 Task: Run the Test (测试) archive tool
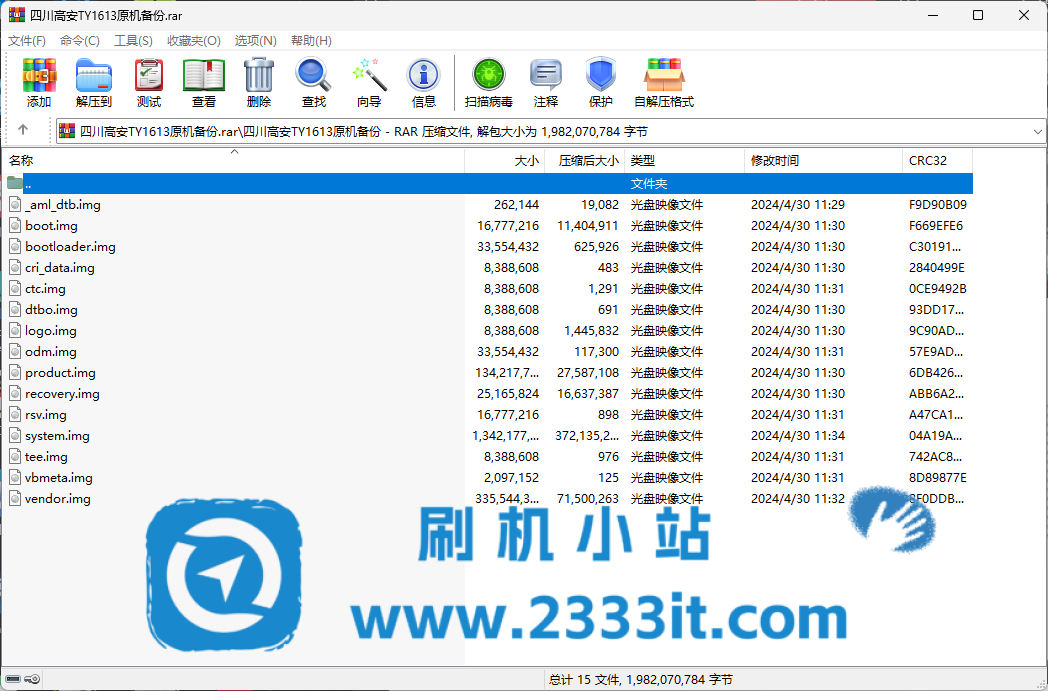pyautogui.click(x=148, y=82)
